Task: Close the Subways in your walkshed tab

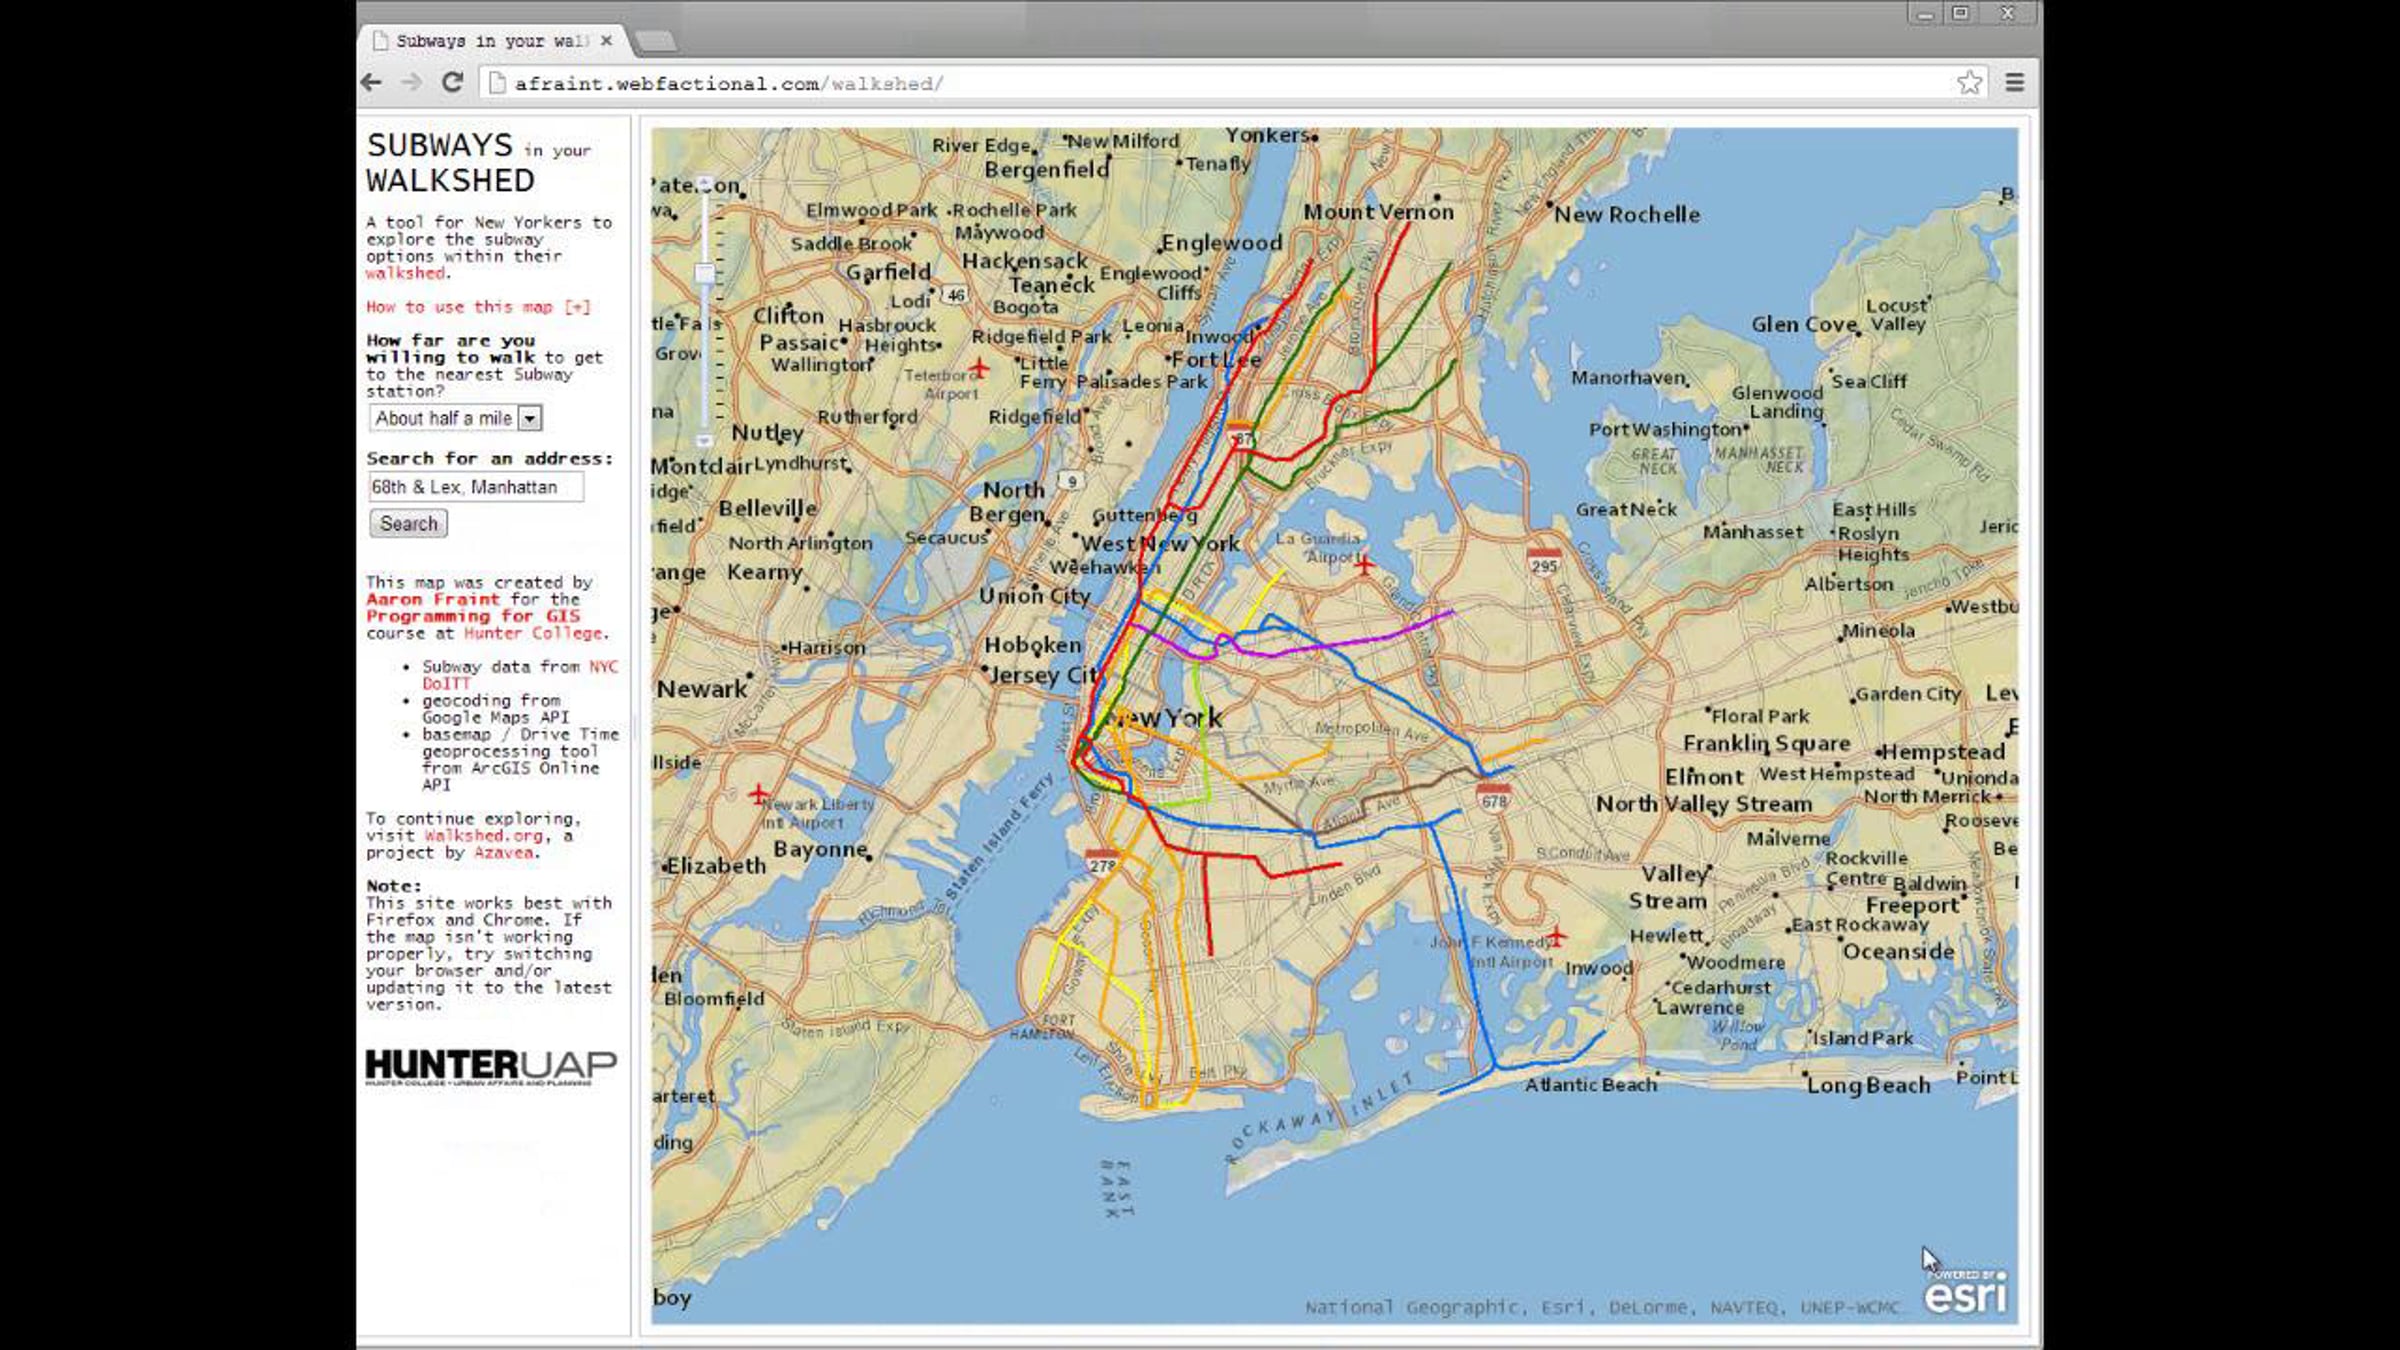Action: point(606,41)
